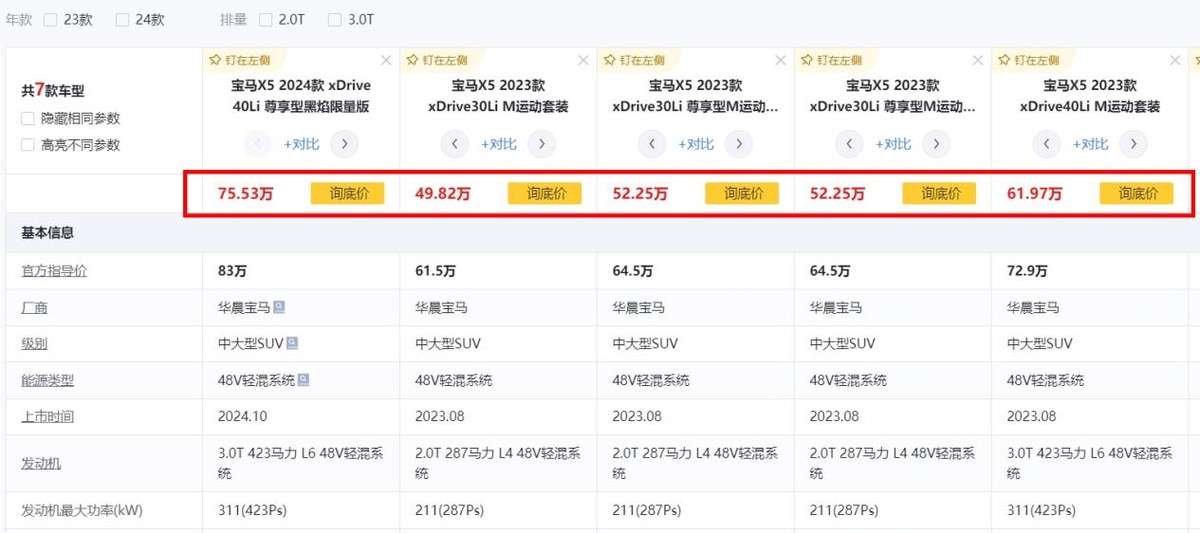The image size is (1200, 533).
Task: Open the 发动机 parameter link
Action: coord(41,463)
